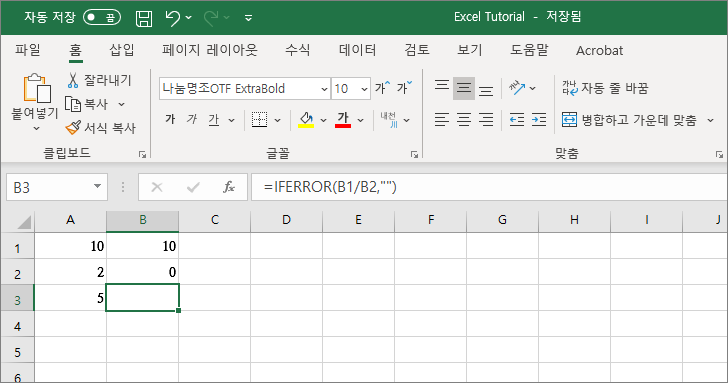728x383 pixels.
Task: Expand merge and center dropdown arrow
Action: [x=710, y=120]
